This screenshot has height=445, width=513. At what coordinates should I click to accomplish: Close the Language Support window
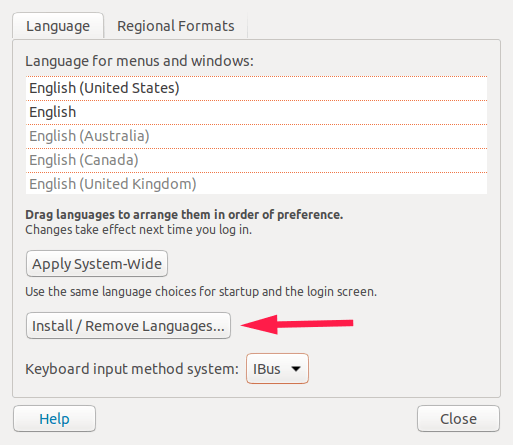coord(458,419)
